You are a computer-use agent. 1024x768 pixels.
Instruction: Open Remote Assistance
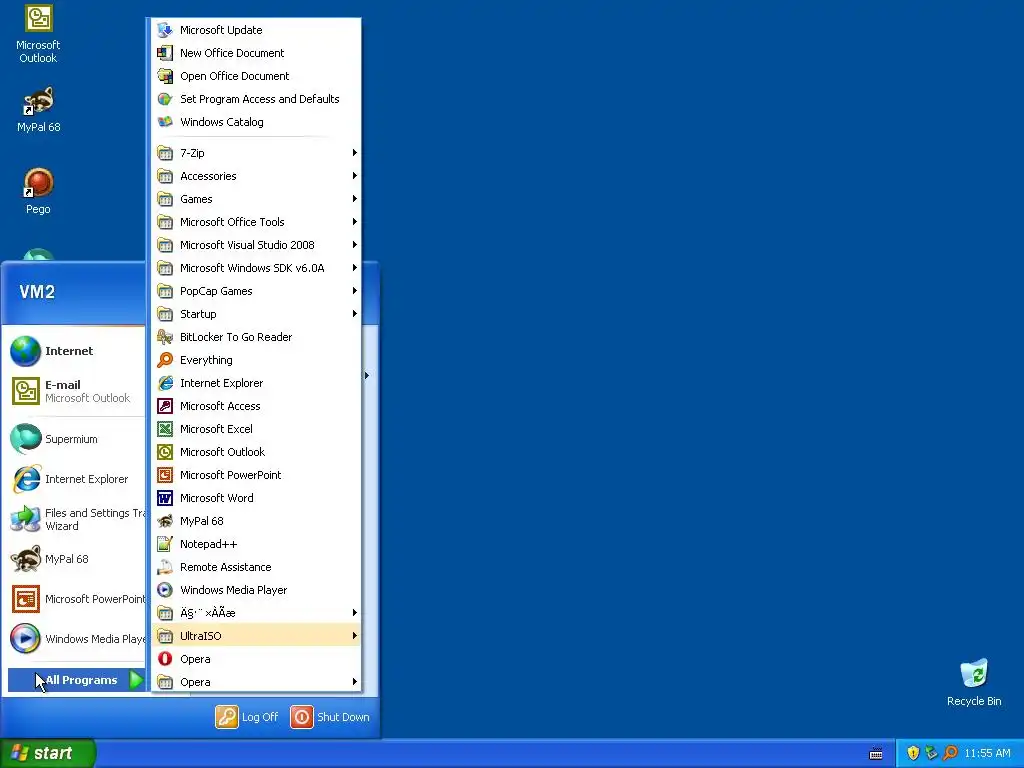(x=256, y=567)
